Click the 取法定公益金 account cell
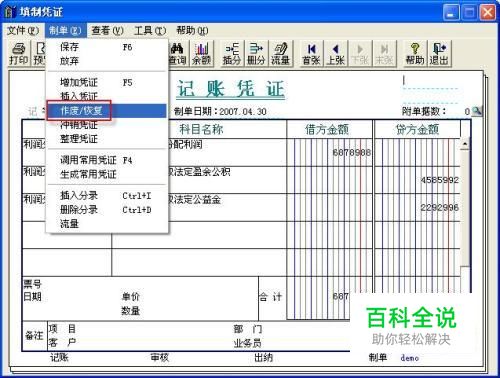 pos(227,208)
